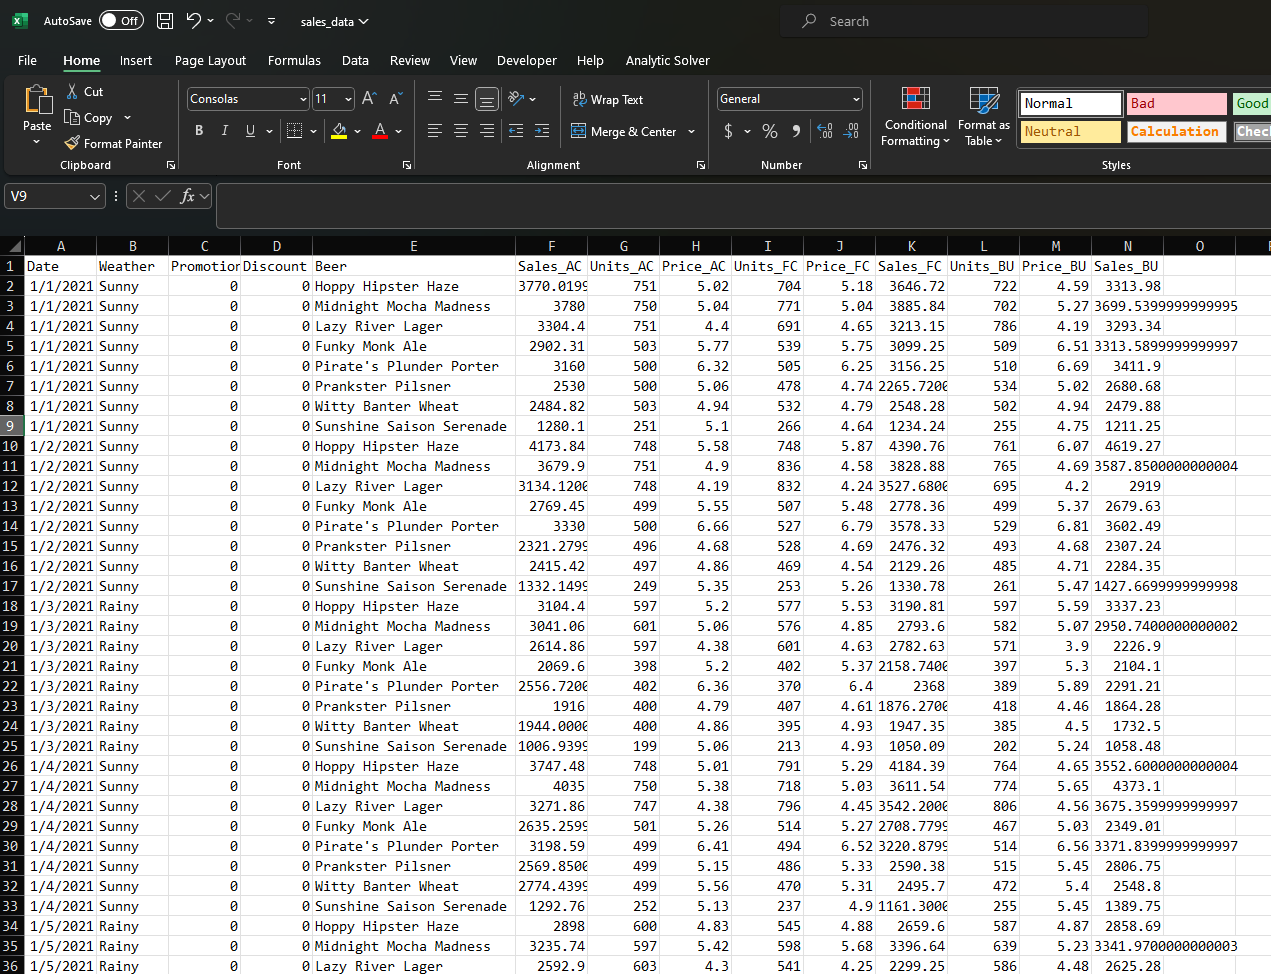Viewport: 1271px width, 974px height.
Task: Click the Insert Function fx icon
Action: point(187,196)
